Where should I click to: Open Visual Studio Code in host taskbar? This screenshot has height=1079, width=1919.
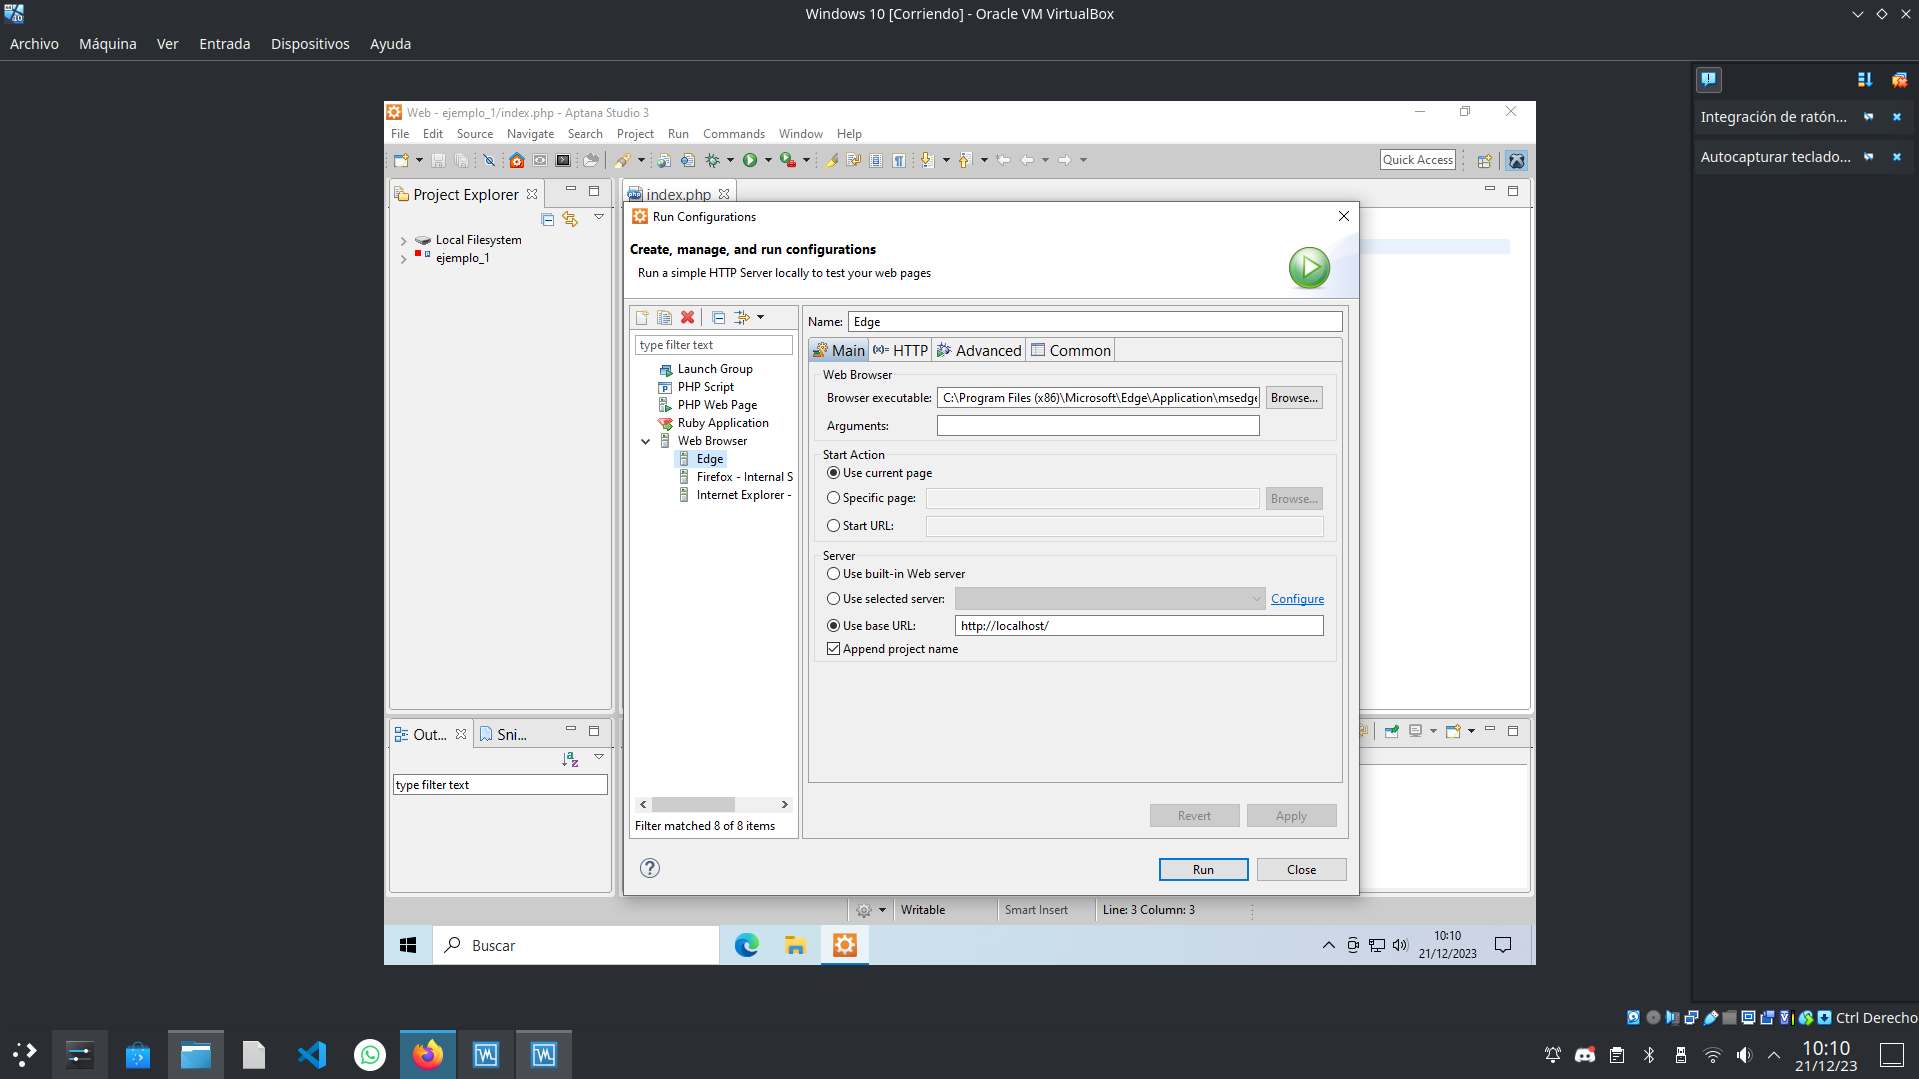click(x=312, y=1055)
